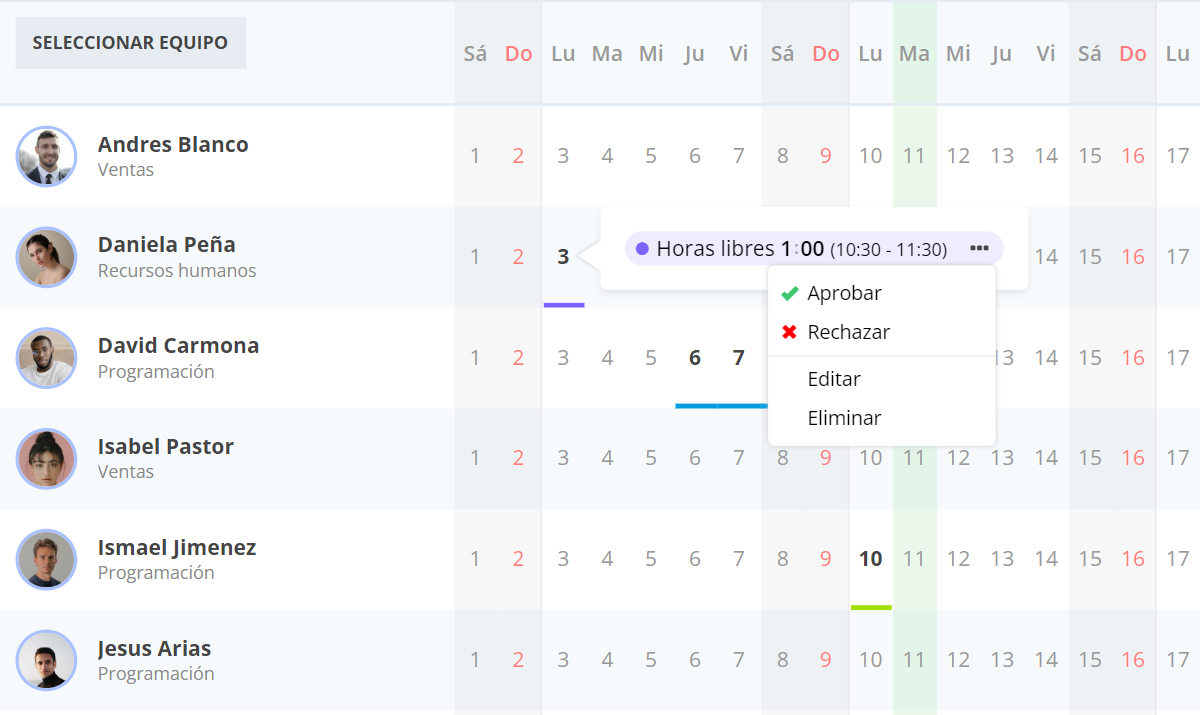This screenshot has height=715, width=1200.
Task: Select bold day 3 in Daniela Peña's row
Action: coord(563,257)
